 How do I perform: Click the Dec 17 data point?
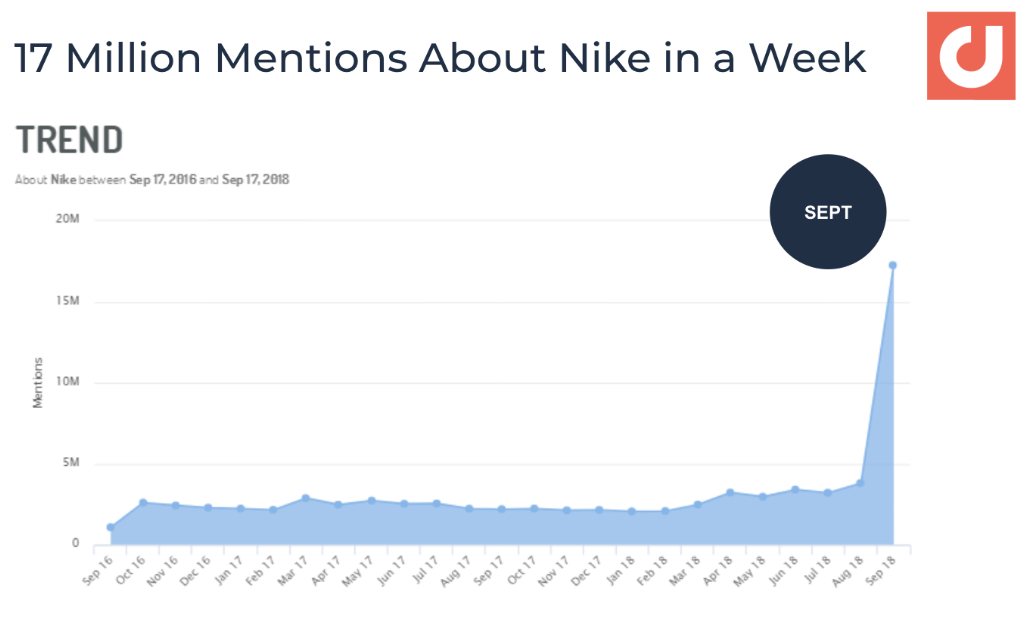point(599,510)
